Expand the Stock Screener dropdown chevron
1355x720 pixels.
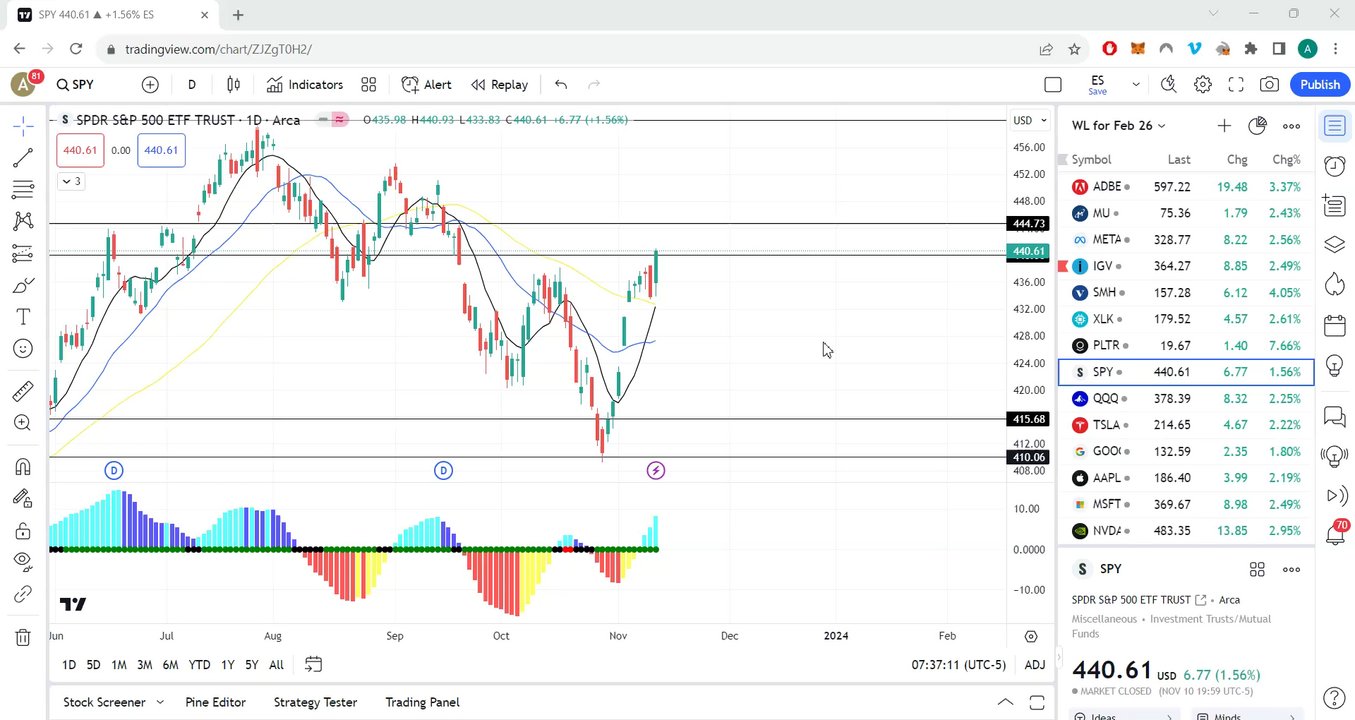pyautogui.click(x=160, y=702)
